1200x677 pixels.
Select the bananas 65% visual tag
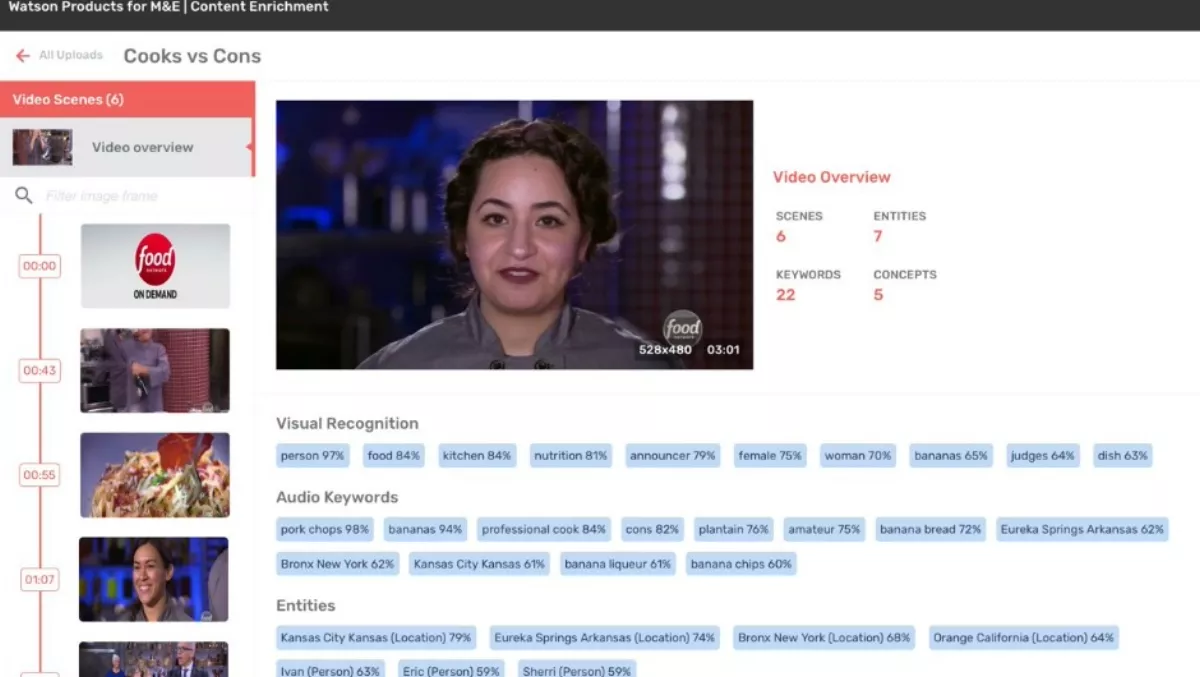pyautogui.click(x=951, y=456)
